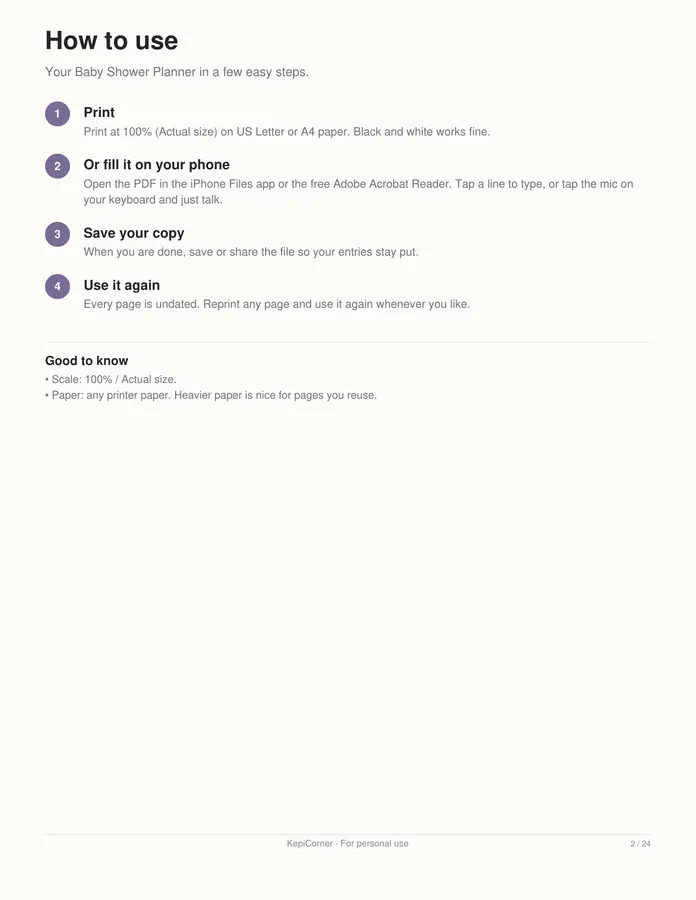The width and height of the screenshot is (696, 900).
Task: Click the 'Scale: 100% / Actual size' bullet
Action: (111, 379)
